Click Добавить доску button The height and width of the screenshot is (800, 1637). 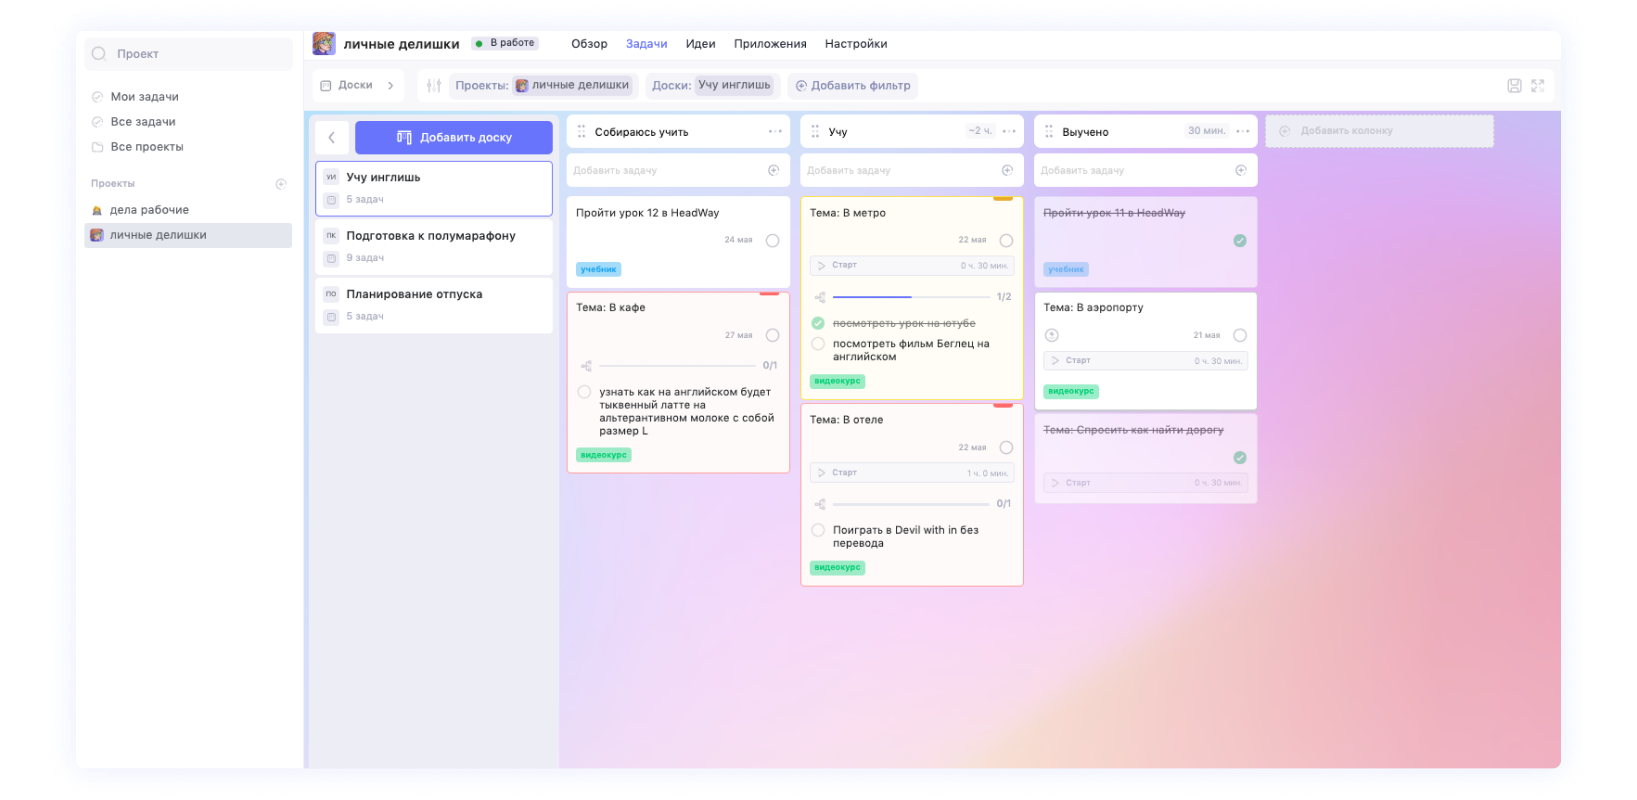click(x=454, y=138)
